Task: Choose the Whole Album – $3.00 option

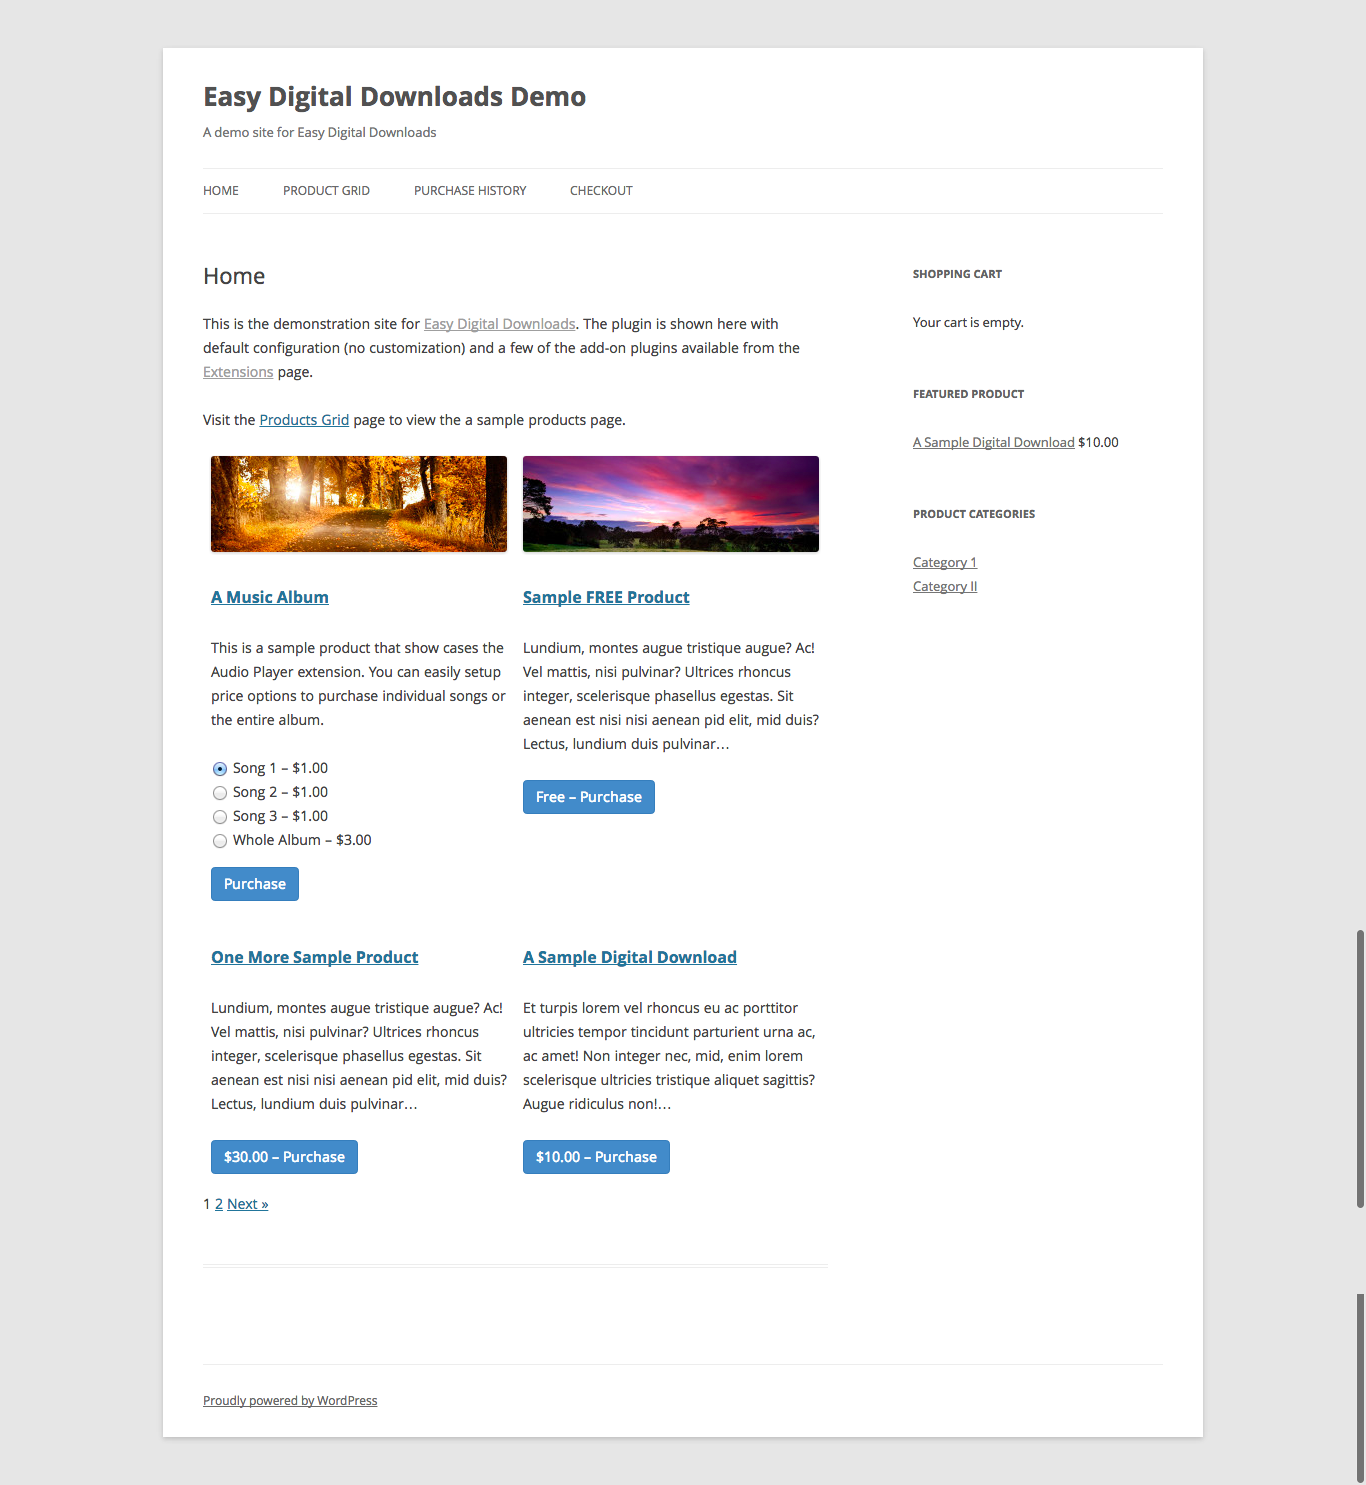Action: coord(220,841)
